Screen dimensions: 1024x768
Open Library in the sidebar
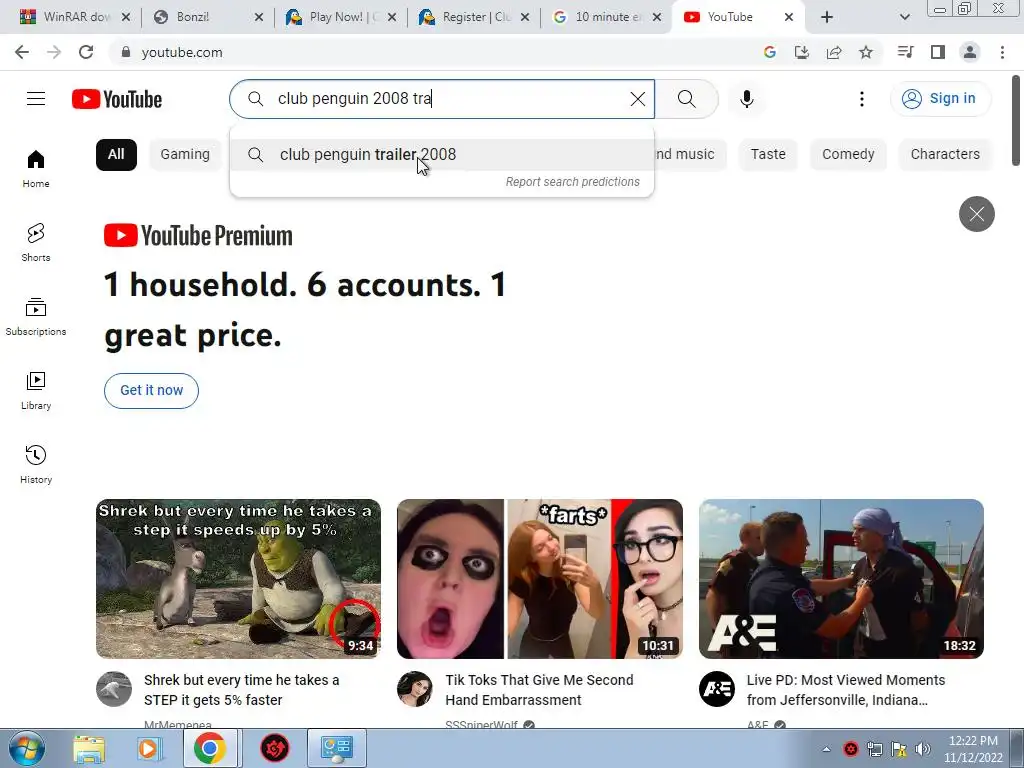(x=36, y=391)
